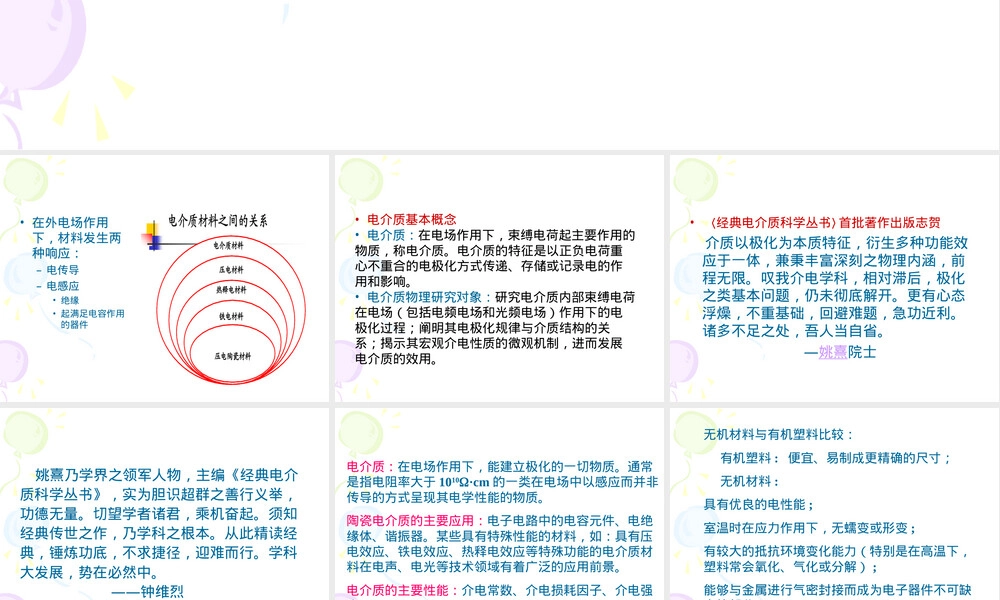Click the 压电陶瓷材料 innermost circle label
This screenshot has height=600, width=1000.
[x=233, y=356]
